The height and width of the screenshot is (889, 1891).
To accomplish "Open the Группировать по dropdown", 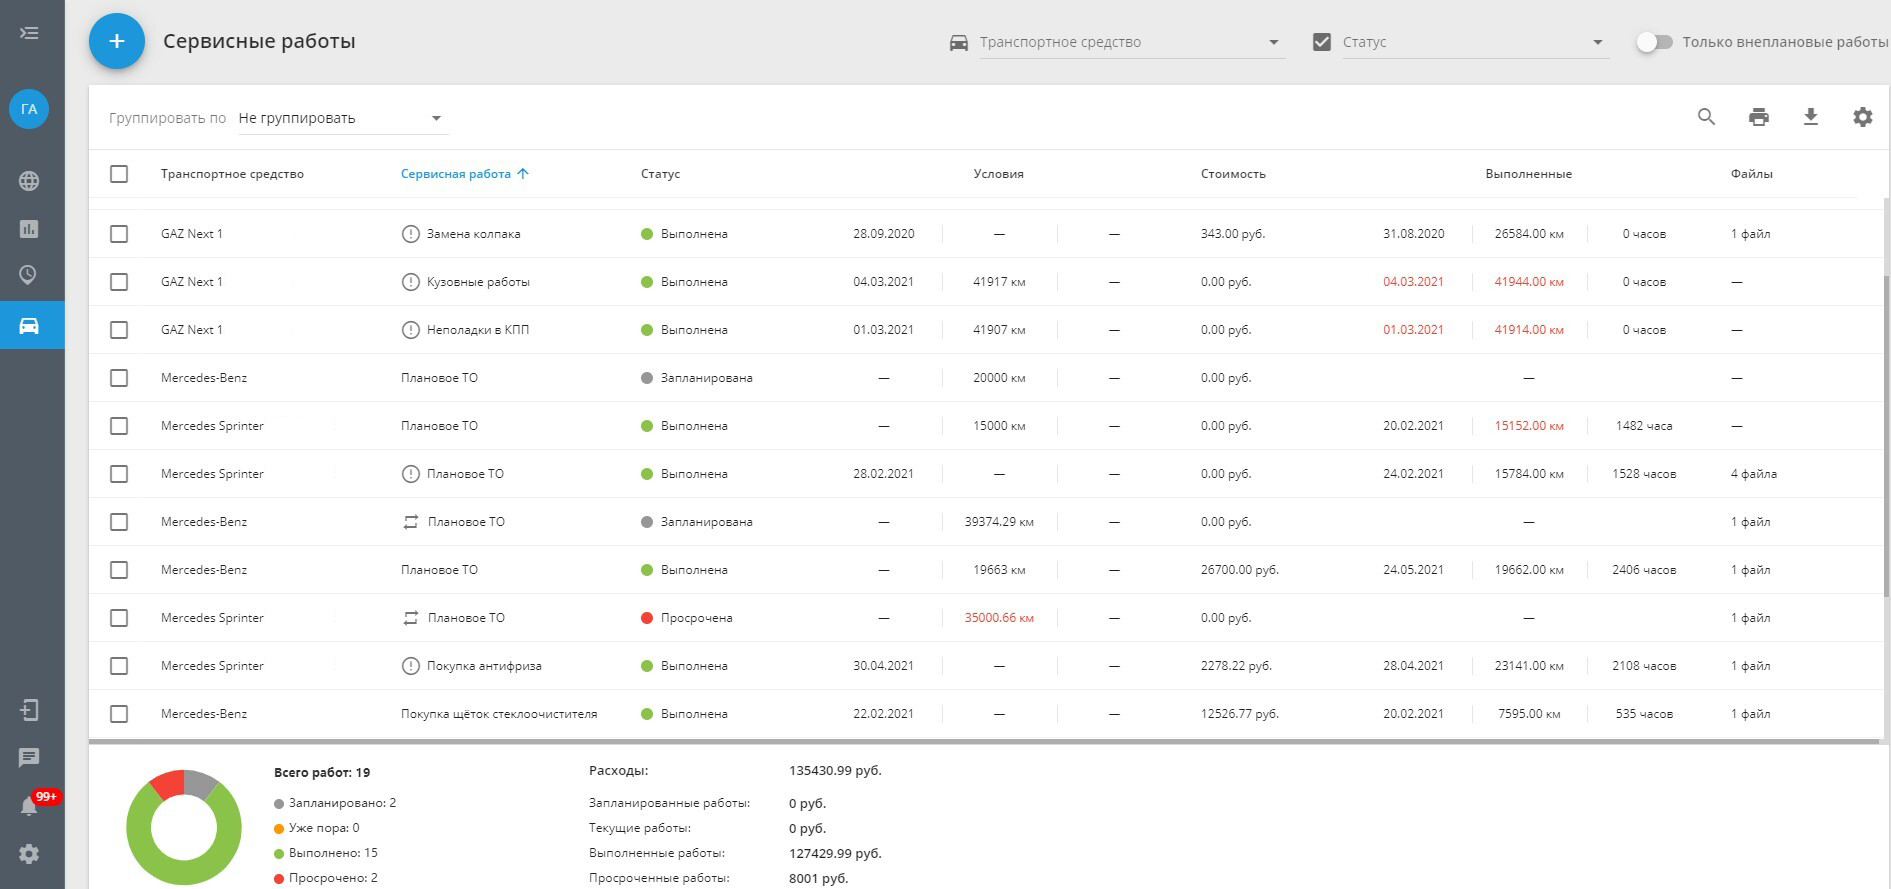I will pos(342,118).
